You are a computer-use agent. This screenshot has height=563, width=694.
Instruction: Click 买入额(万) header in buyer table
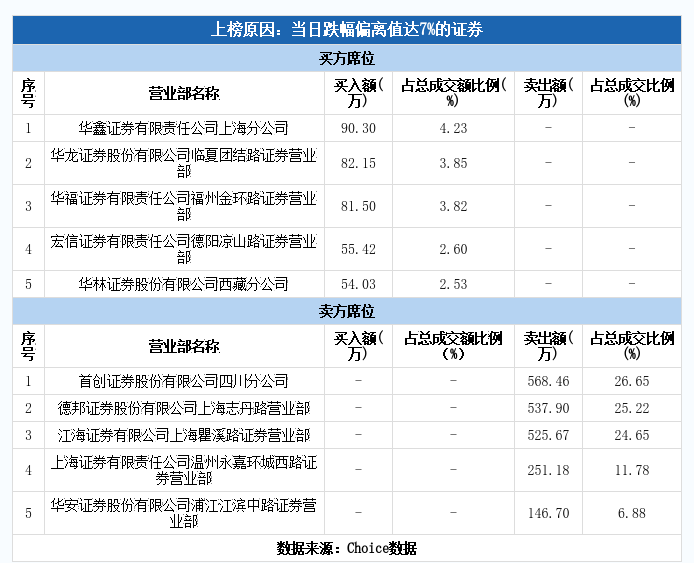tap(358, 93)
